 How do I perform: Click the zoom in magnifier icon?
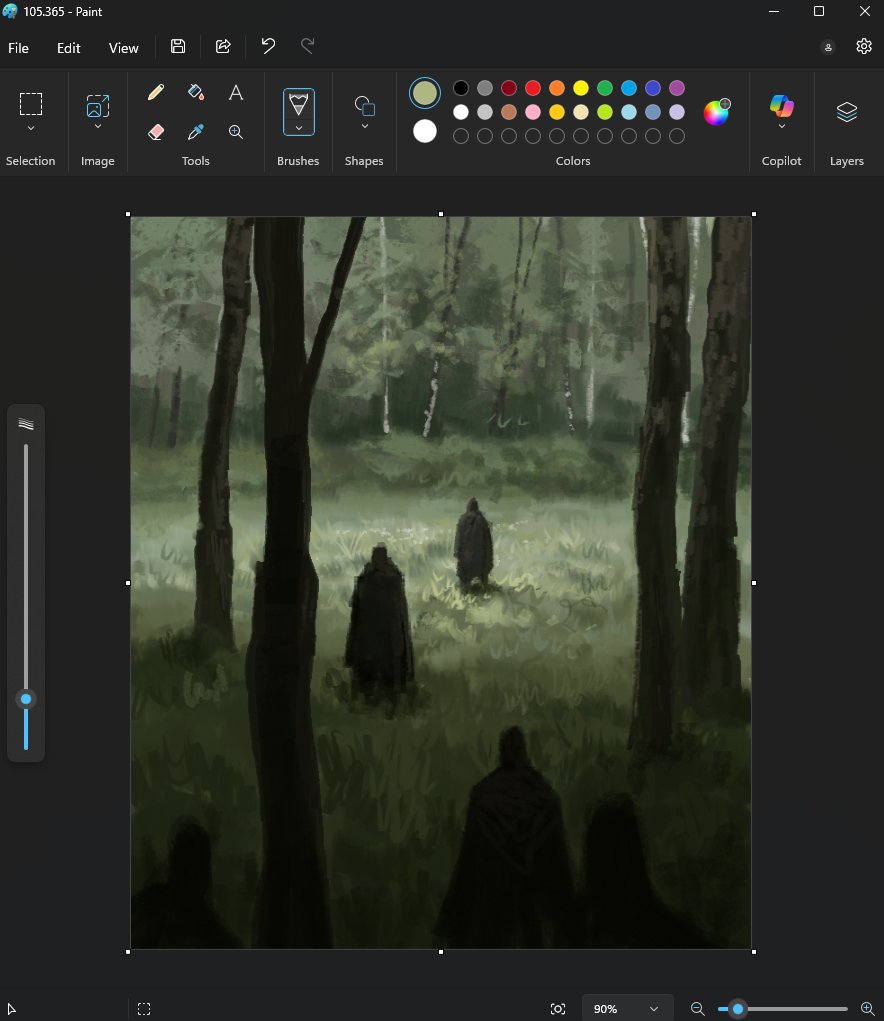click(867, 1009)
